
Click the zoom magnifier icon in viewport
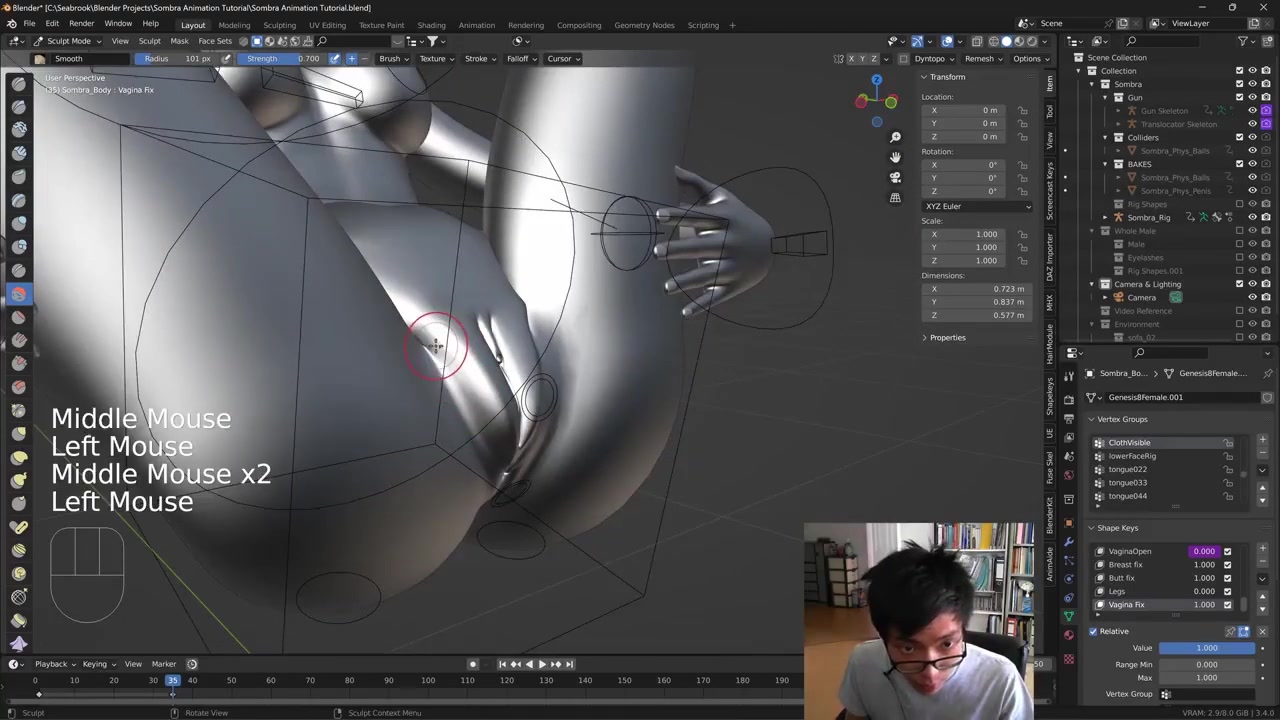pos(895,137)
